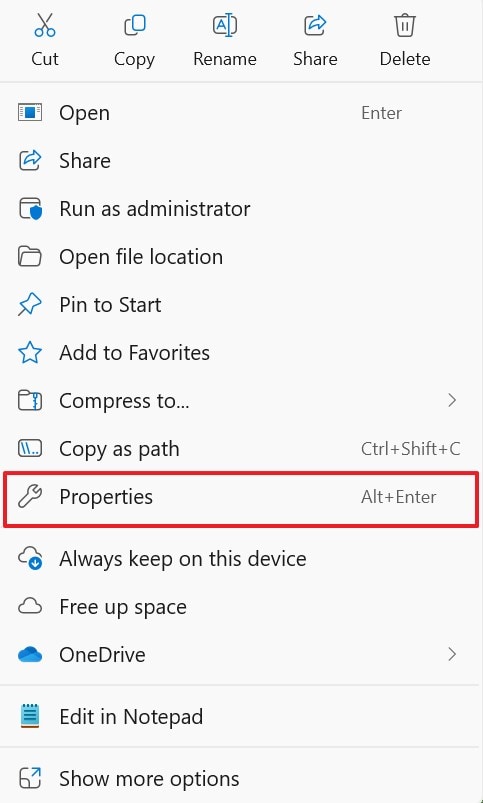Click the Cut scissors icon

(45, 25)
